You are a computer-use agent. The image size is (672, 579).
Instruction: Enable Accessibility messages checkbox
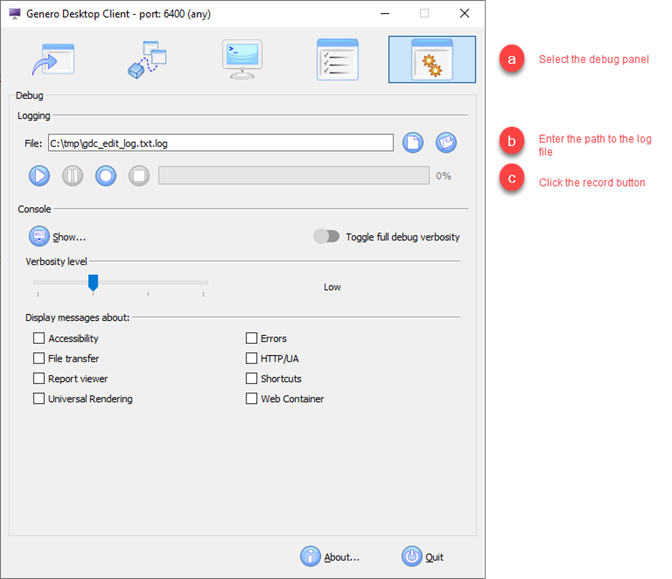point(39,338)
